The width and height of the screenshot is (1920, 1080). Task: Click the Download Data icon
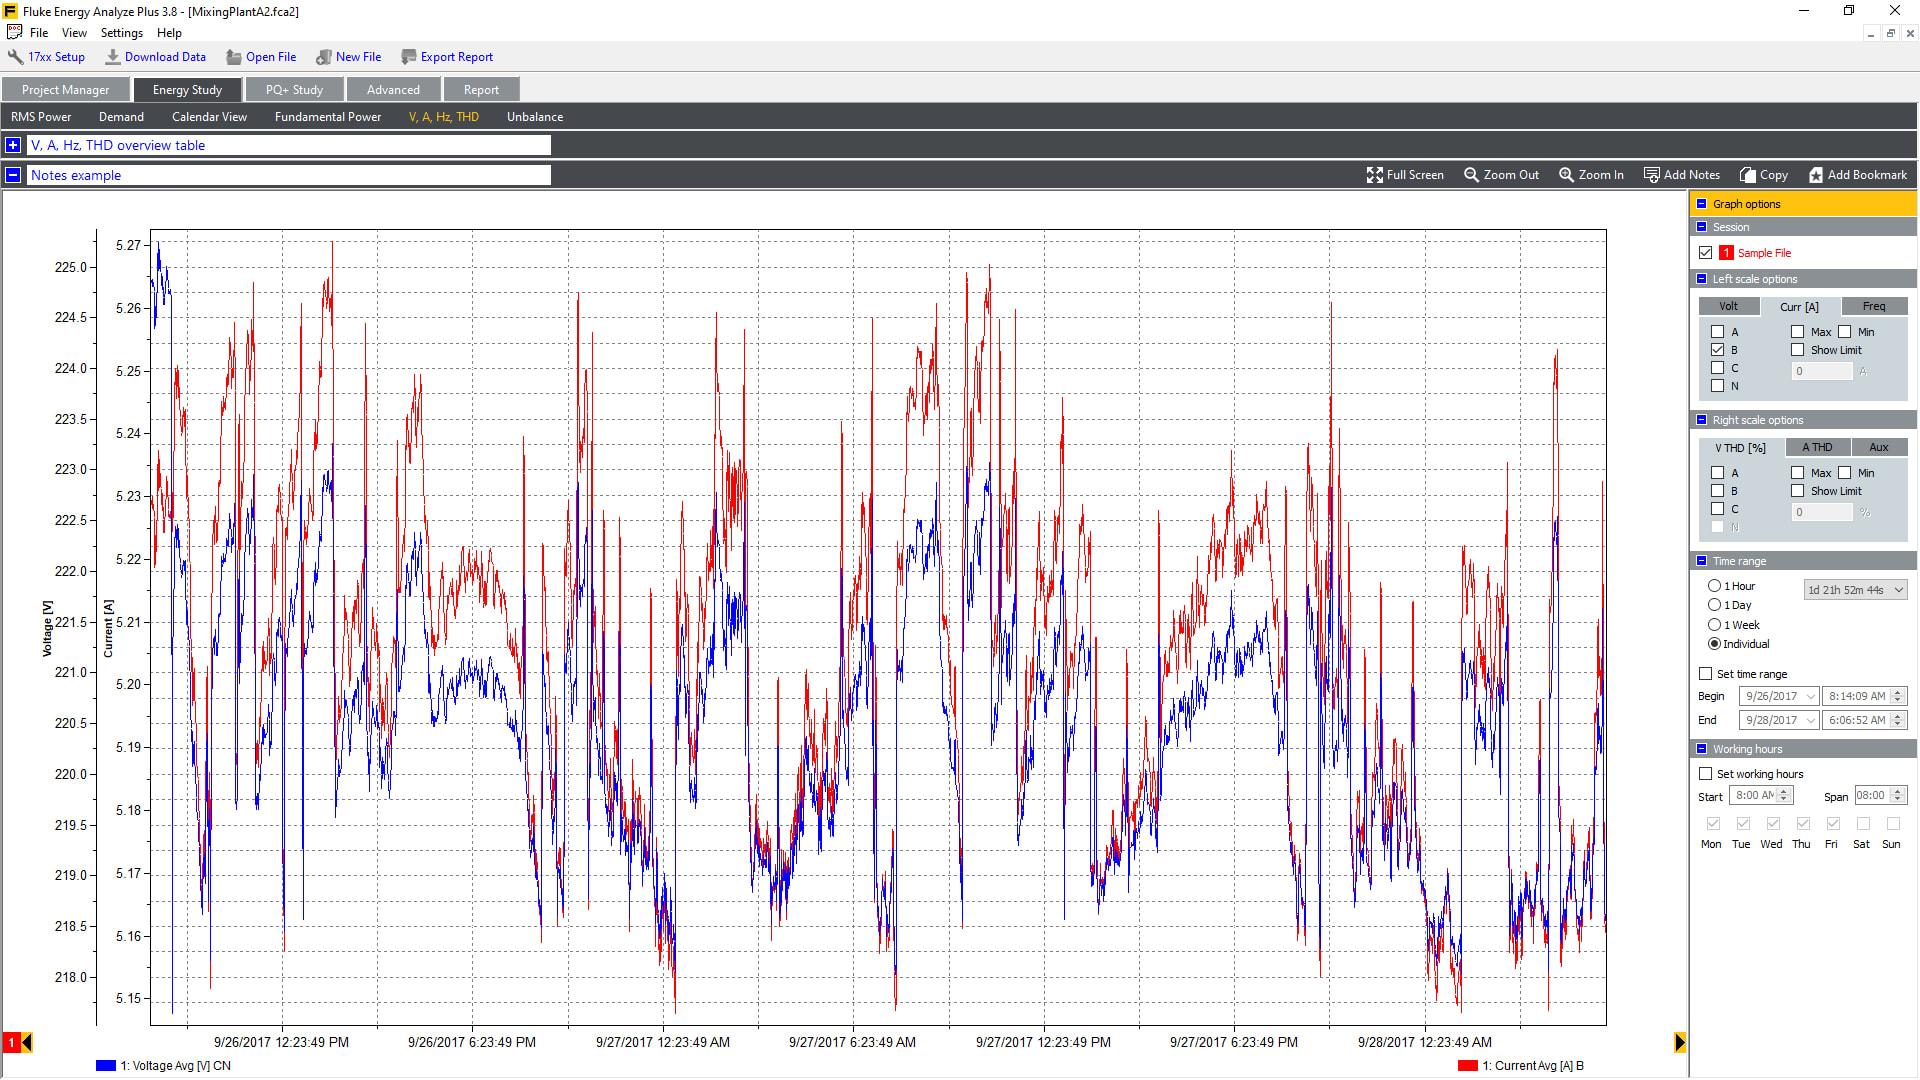(113, 57)
